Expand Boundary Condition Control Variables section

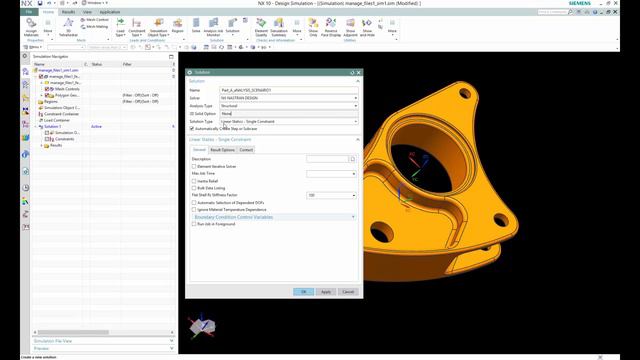coord(273,217)
